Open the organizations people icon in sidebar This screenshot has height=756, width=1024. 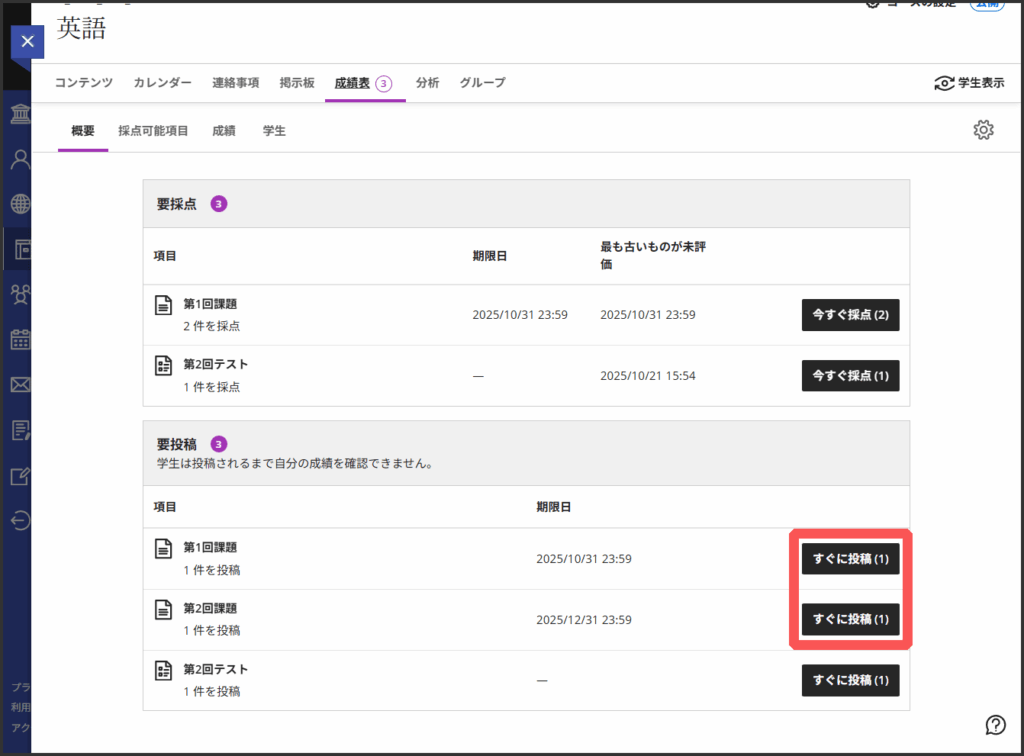[21, 293]
